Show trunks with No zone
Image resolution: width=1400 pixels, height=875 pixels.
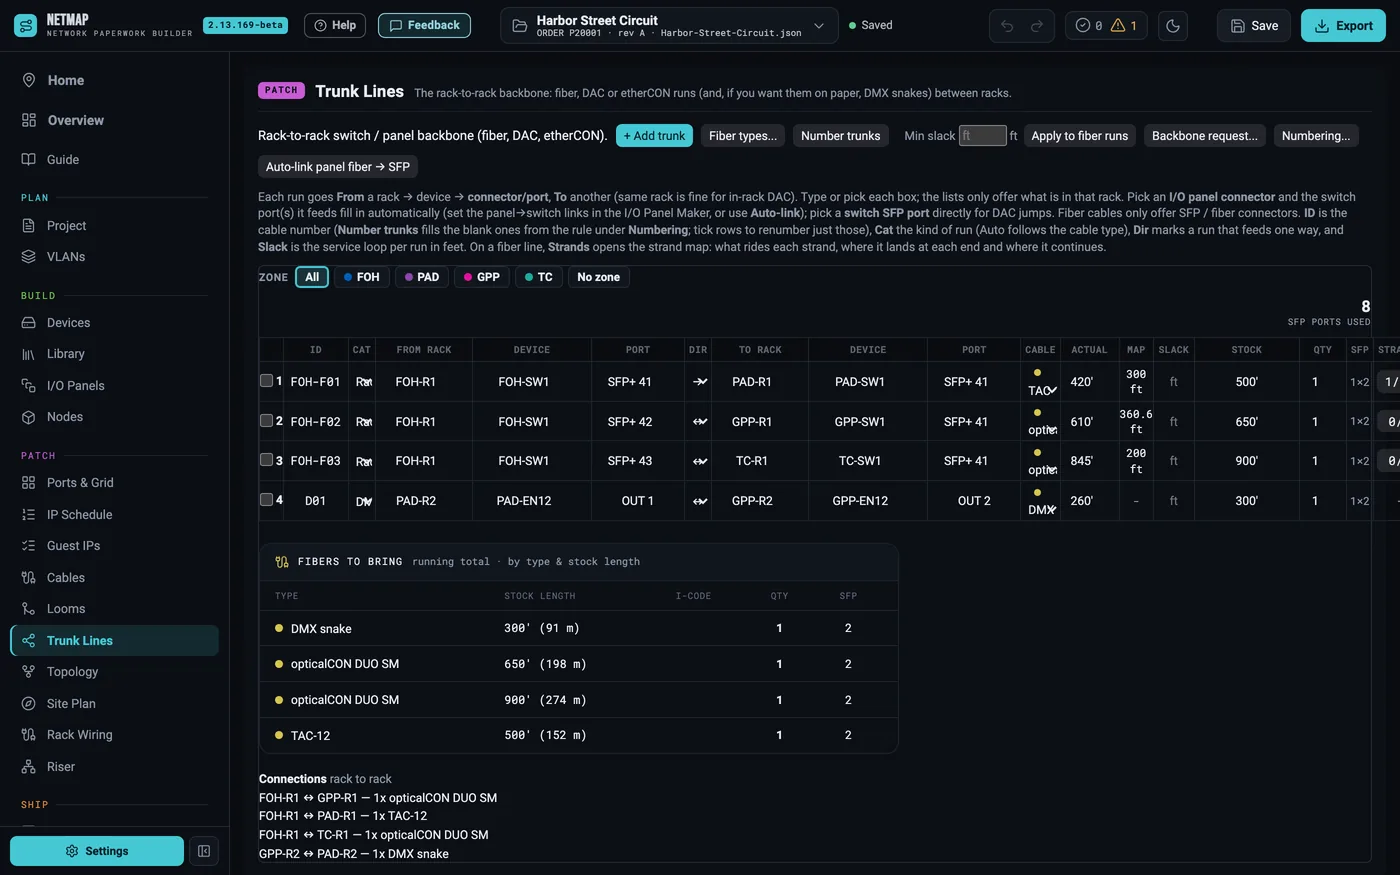click(x=599, y=277)
